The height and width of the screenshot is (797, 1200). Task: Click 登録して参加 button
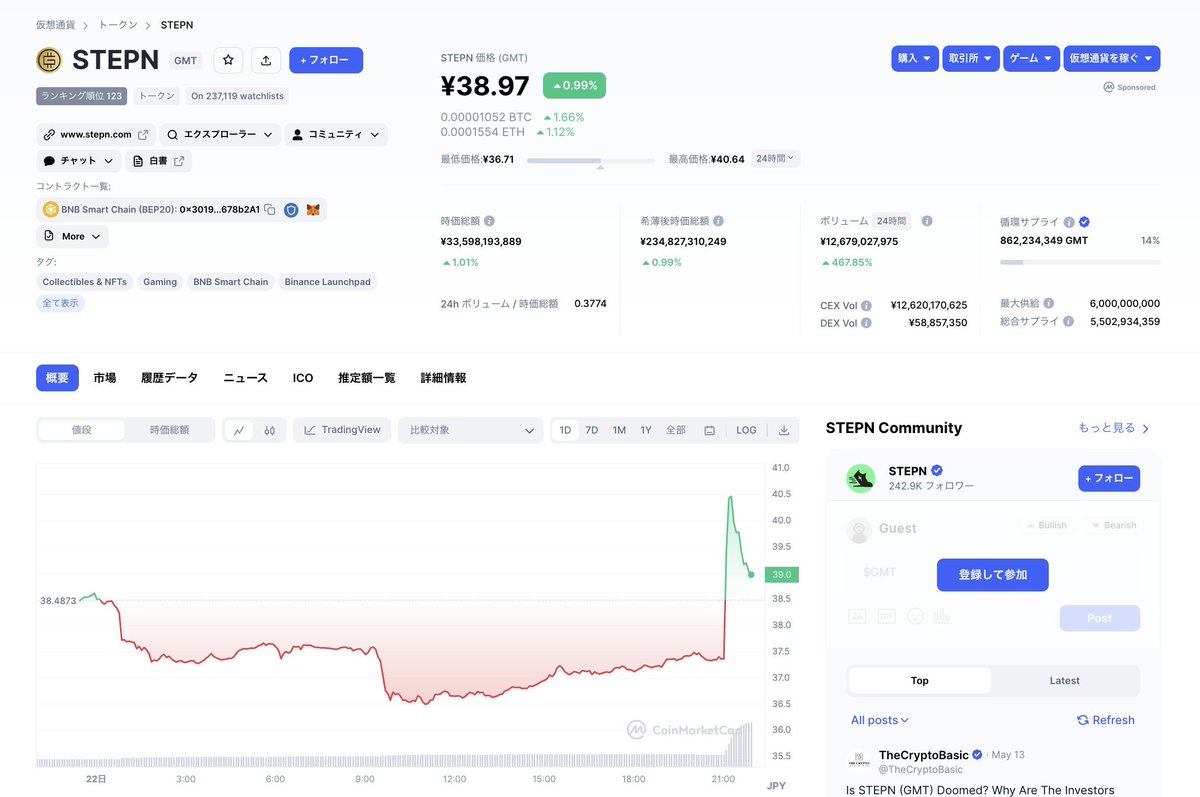pyautogui.click(x=993, y=575)
